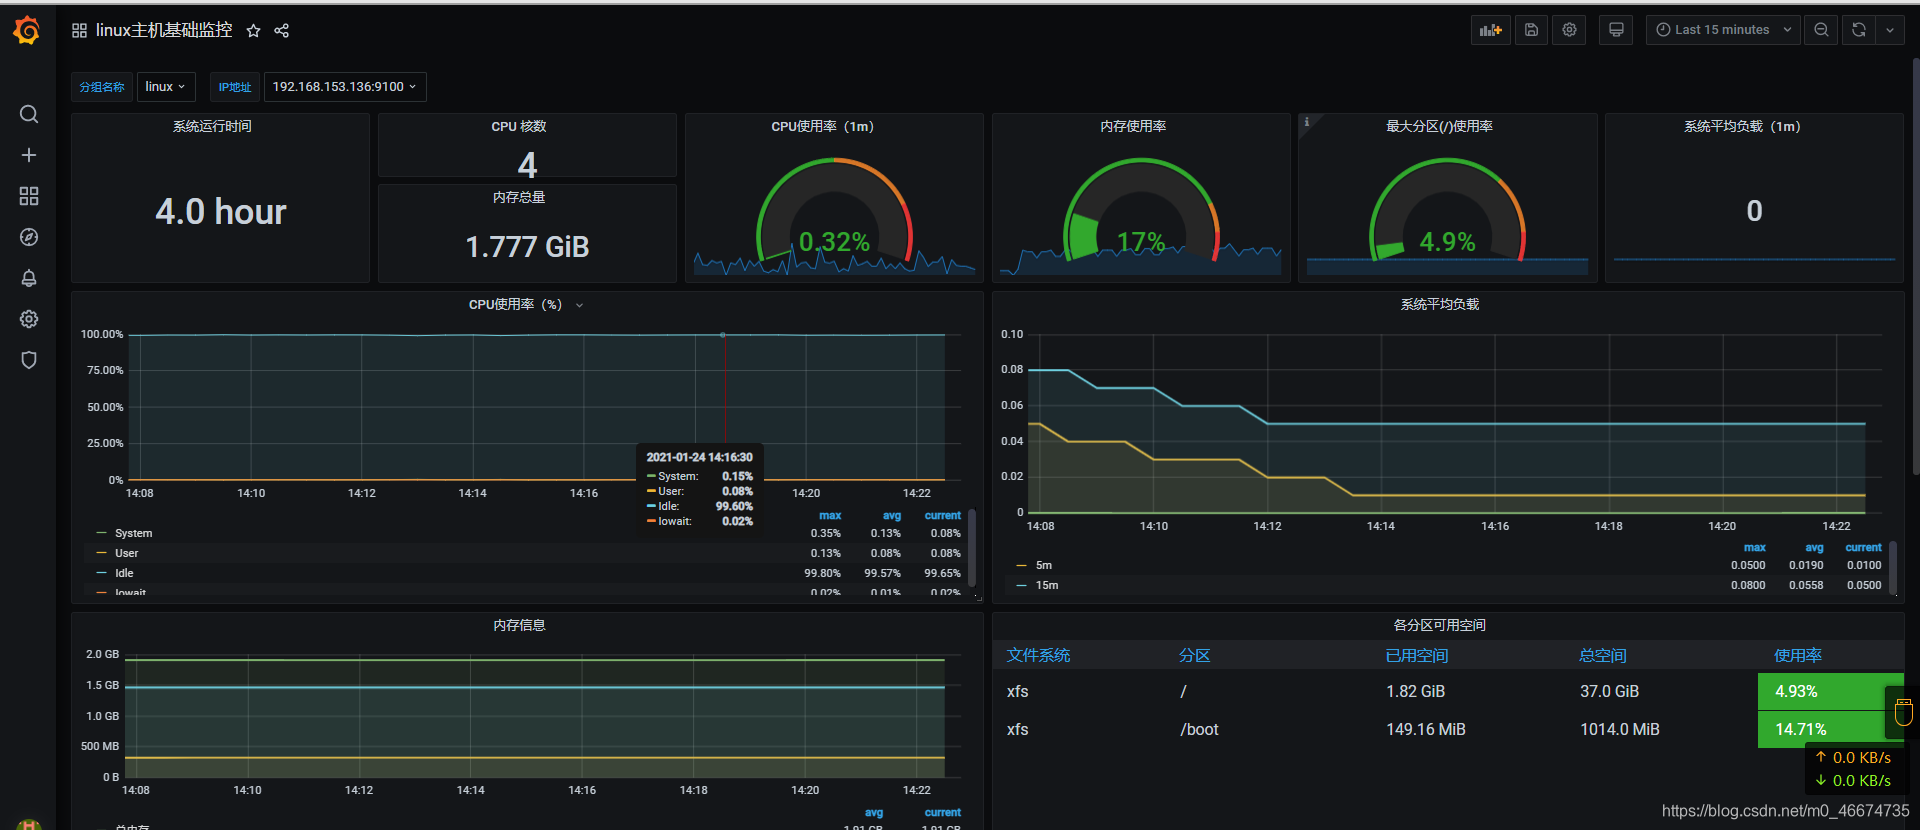The width and height of the screenshot is (1920, 830).
Task: Sort CPU legend by max column
Action: (x=830, y=516)
